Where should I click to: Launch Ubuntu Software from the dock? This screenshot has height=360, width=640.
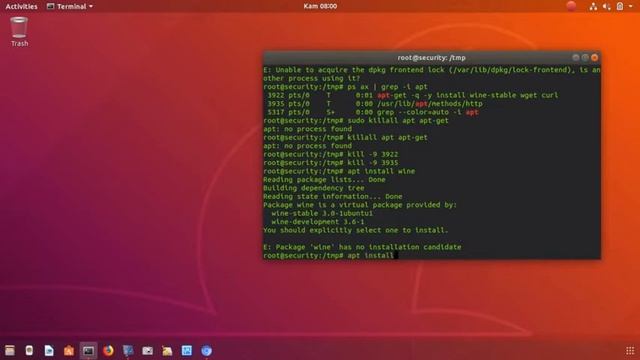tap(69, 350)
